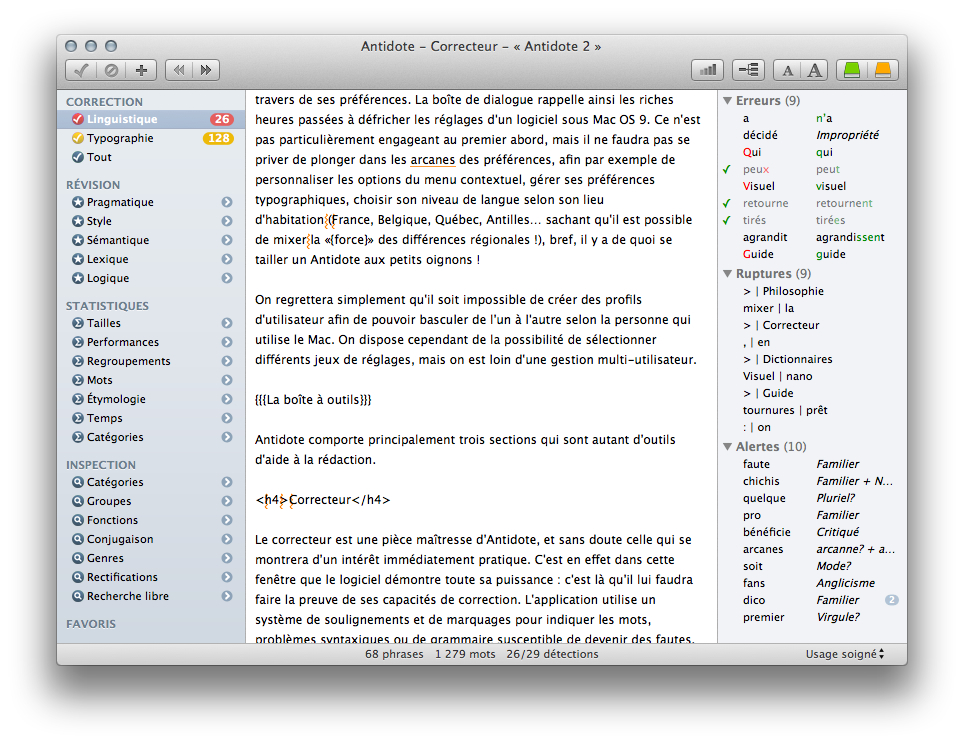964x744 pixels.
Task: Select the fans Anglicisme alert row
Action: (x=813, y=584)
